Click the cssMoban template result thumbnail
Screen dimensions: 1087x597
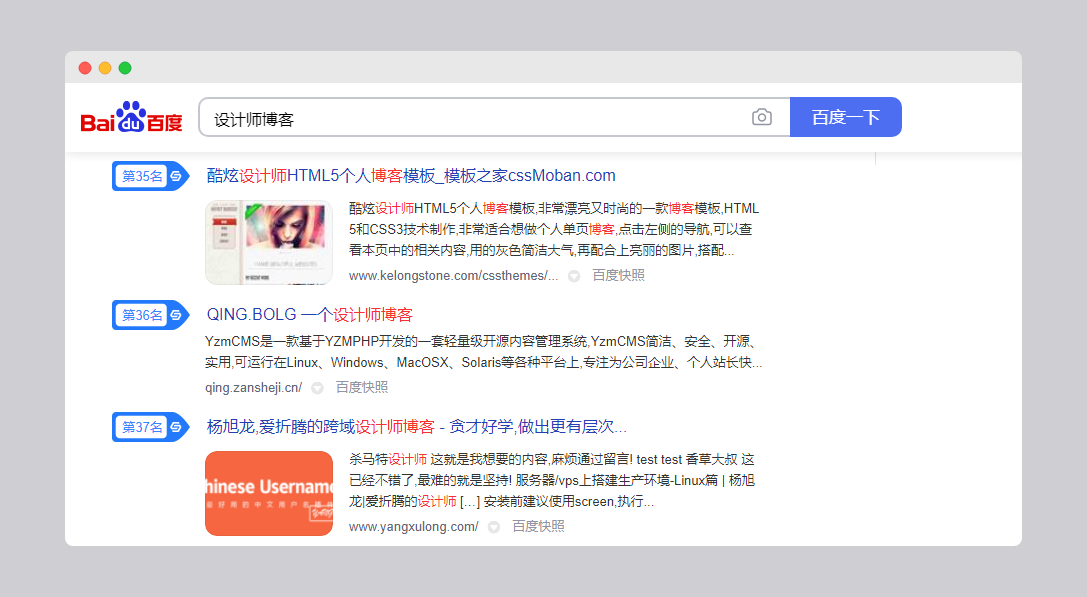coord(269,243)
